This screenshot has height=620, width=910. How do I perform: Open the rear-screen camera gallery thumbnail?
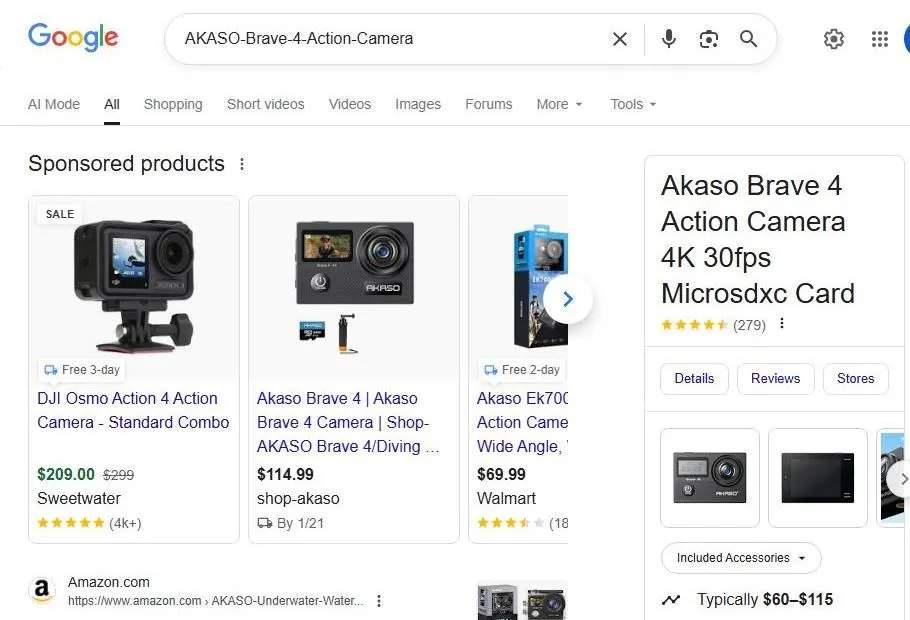click(818, 478)
